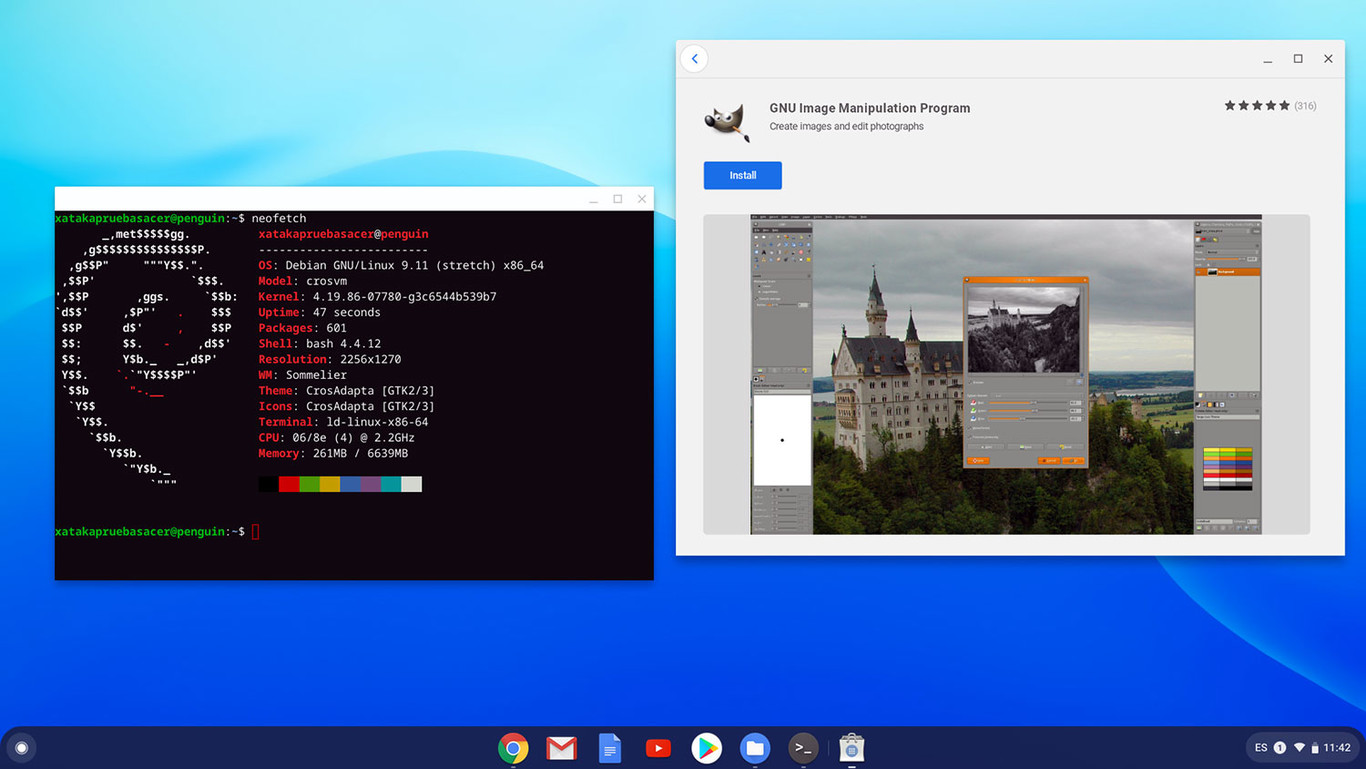Click the ES keyboard language indicator
Screen dimensions: 1366x769
(1261, 747)
